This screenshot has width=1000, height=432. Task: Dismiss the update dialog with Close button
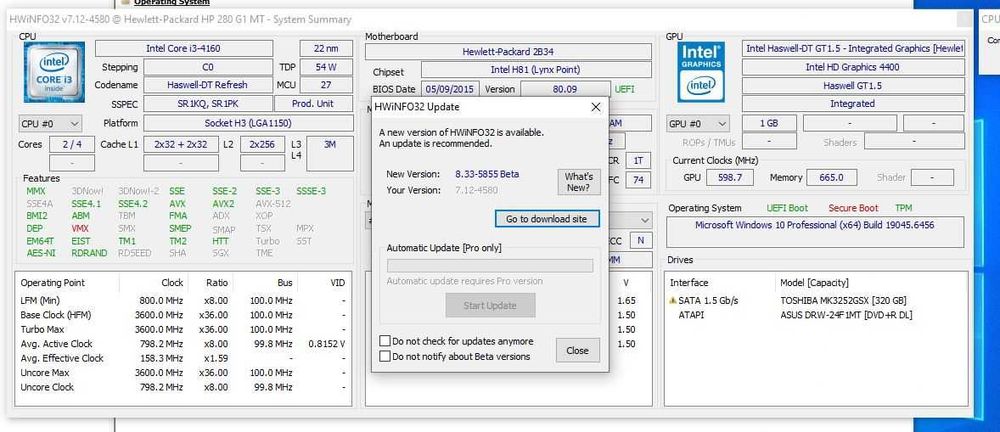[577, 350]
